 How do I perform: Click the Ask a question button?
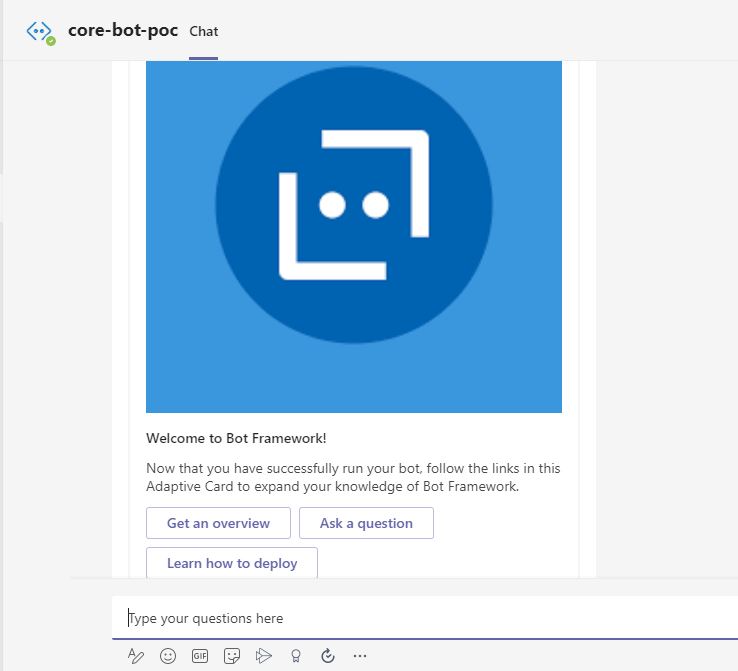366,523
